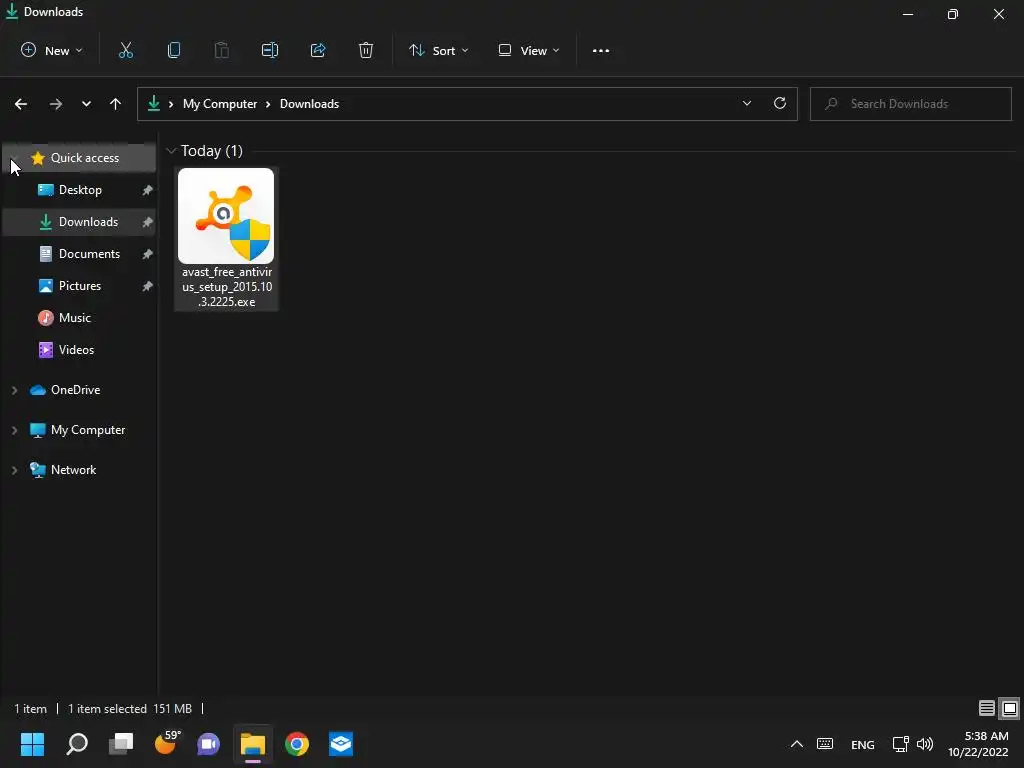Open the New item dropdown

point(52,50)
